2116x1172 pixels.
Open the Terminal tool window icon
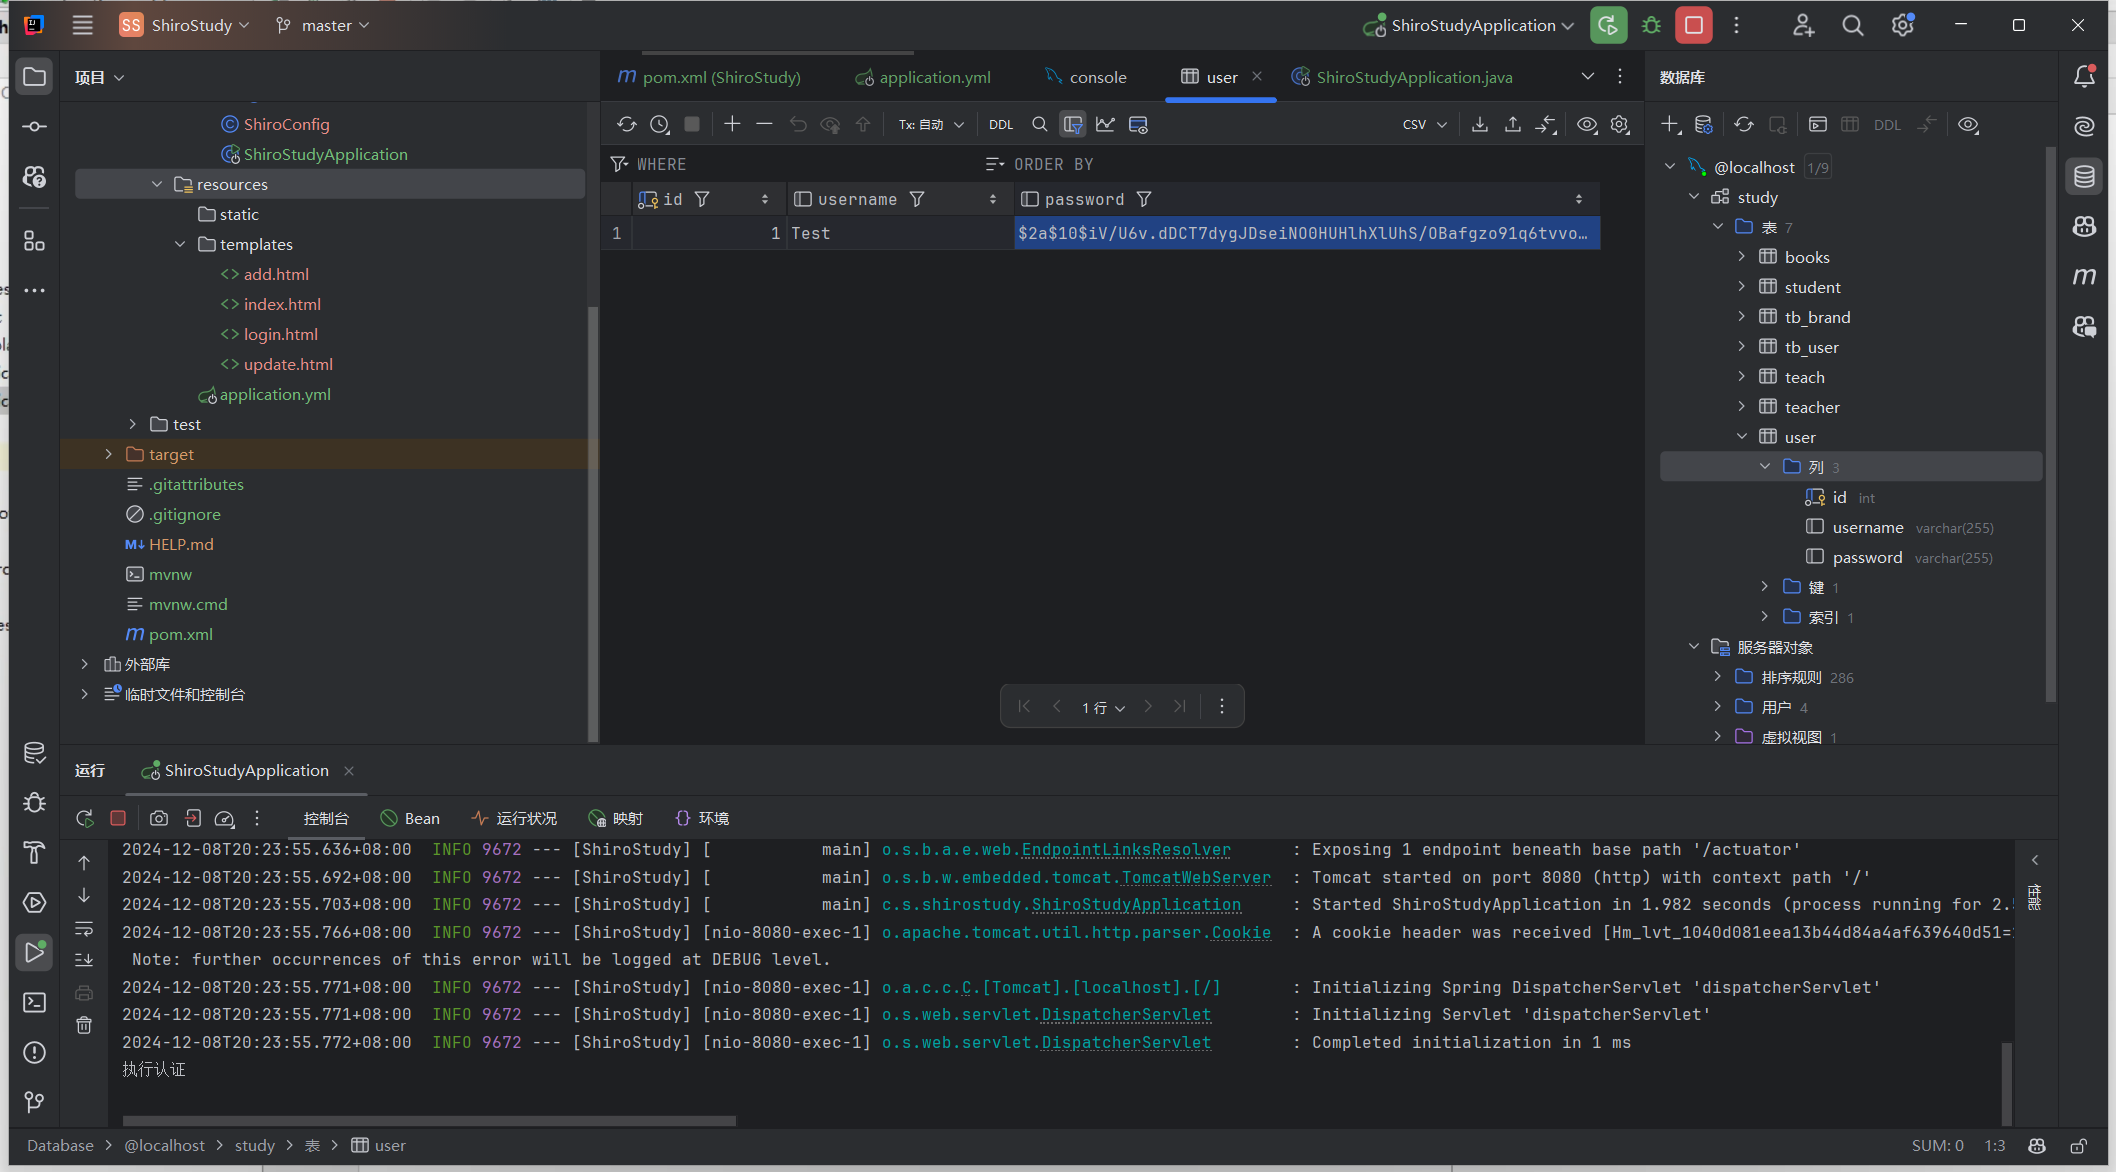[x=34, y=1002]
